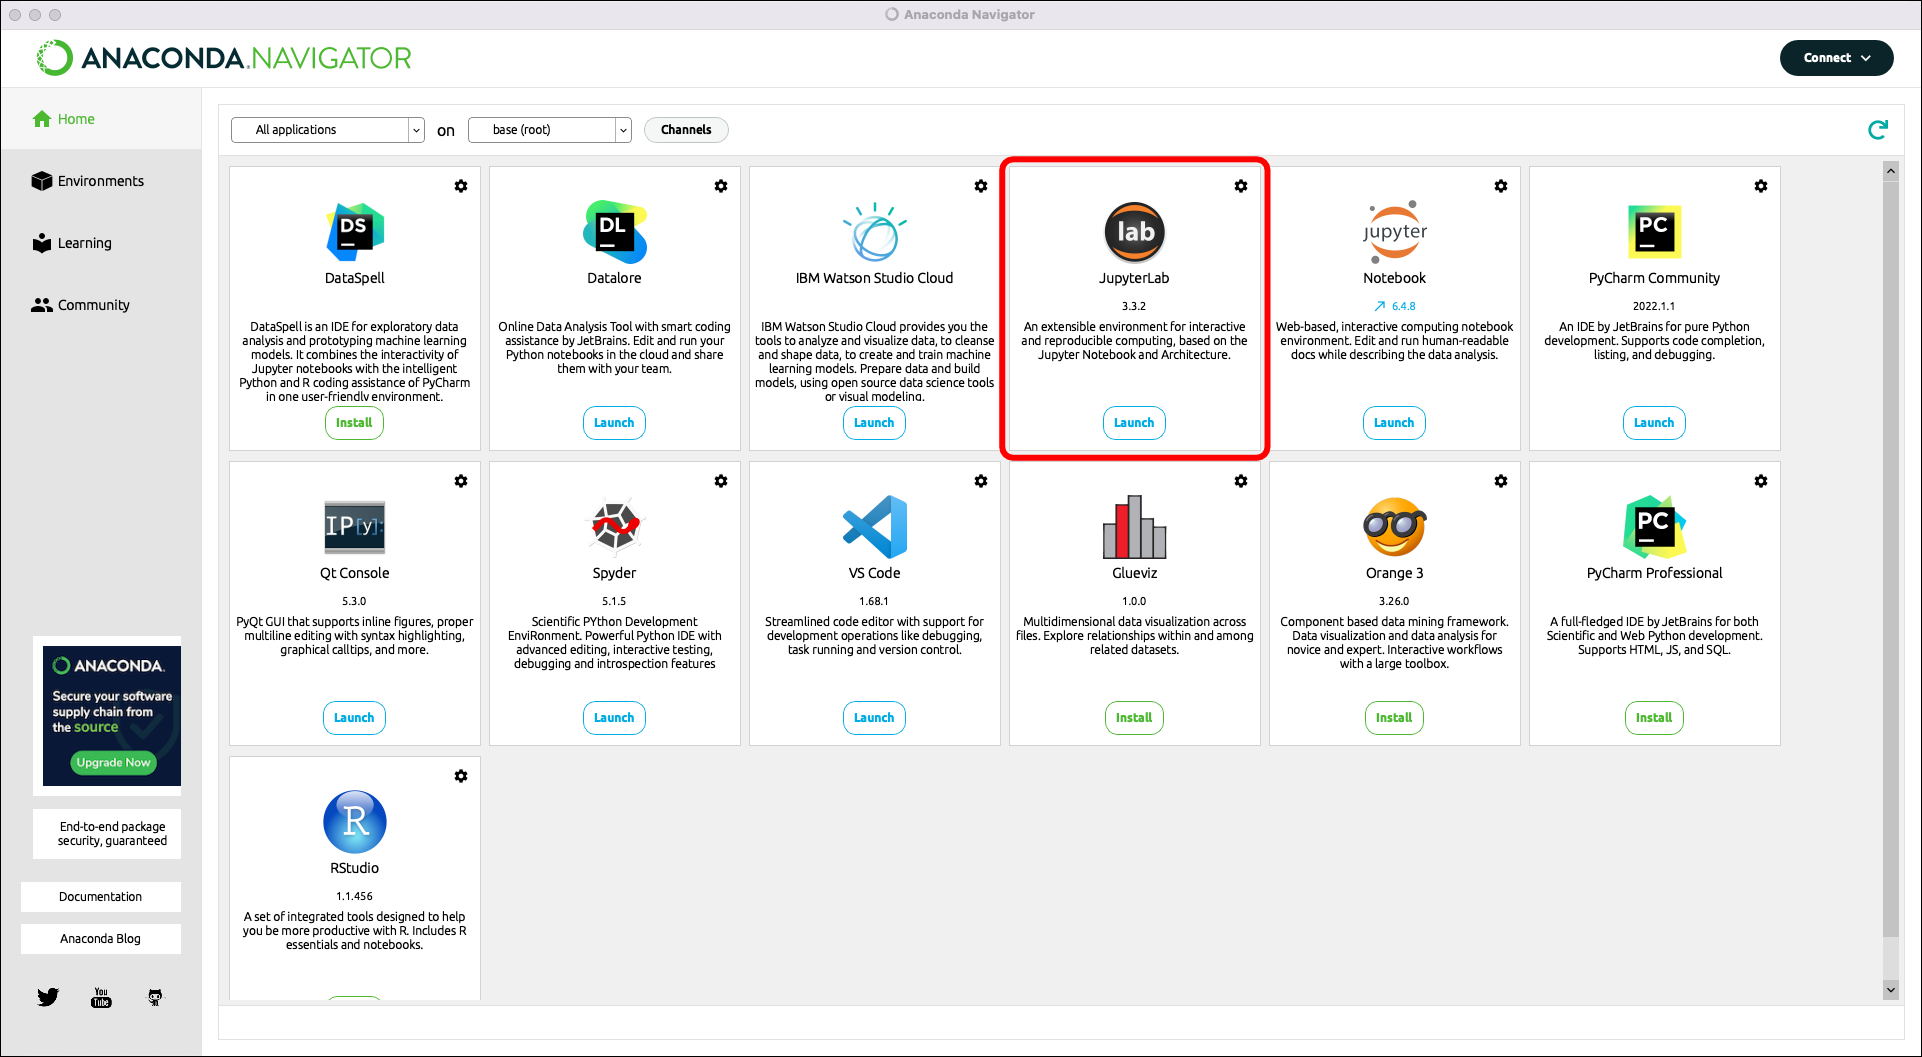
Task: Launch Jupyter Notebook
Action: pyautogui.click(x=1394, y=423)
